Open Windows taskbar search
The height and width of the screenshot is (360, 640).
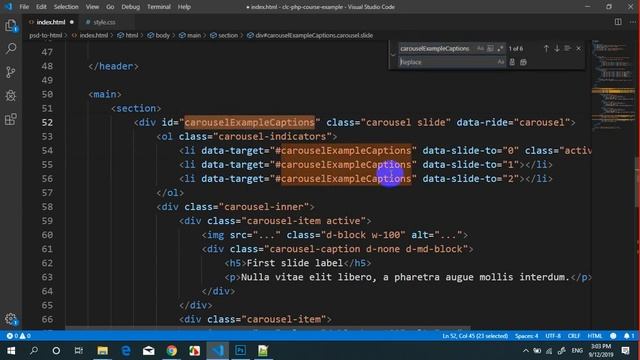(x=34, y=351)
